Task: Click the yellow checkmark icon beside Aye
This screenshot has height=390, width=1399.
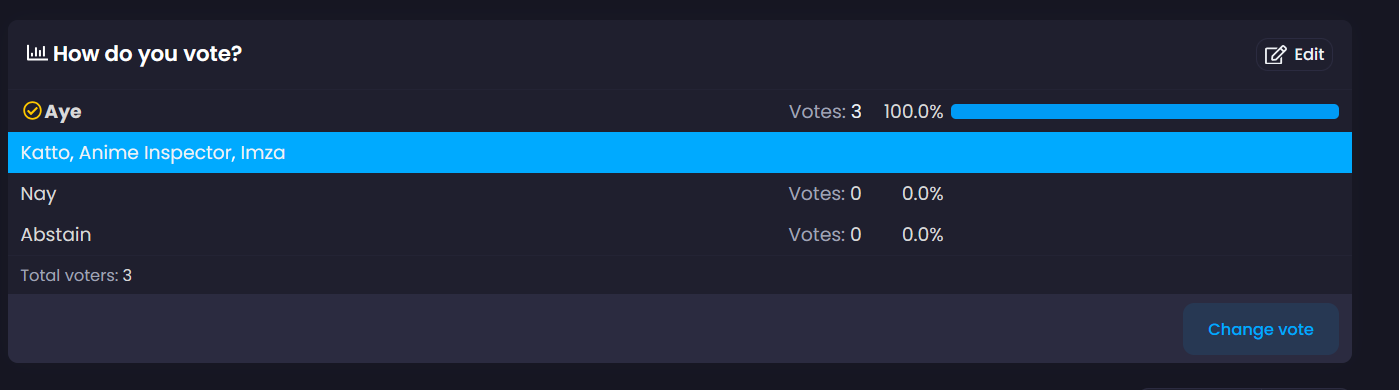Action: tap(32, 111)
